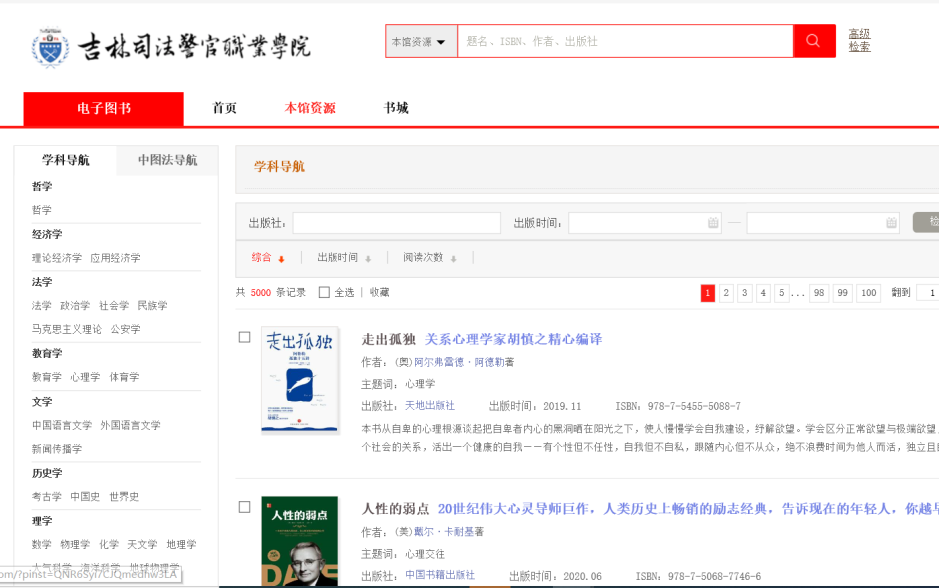Sort by 综合 arrow indicator
The image size is (939, 588).
coord(281,259)
